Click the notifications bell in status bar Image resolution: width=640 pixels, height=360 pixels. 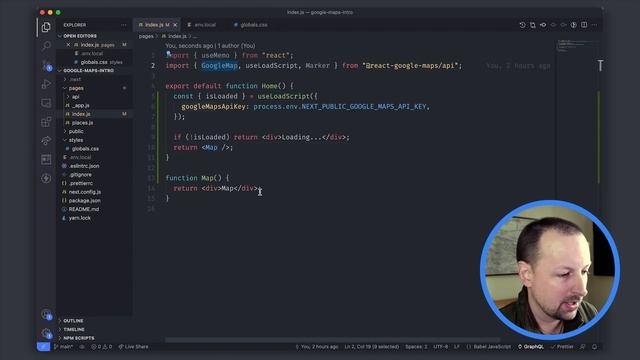pyautogui.click(x=594, y=347)
